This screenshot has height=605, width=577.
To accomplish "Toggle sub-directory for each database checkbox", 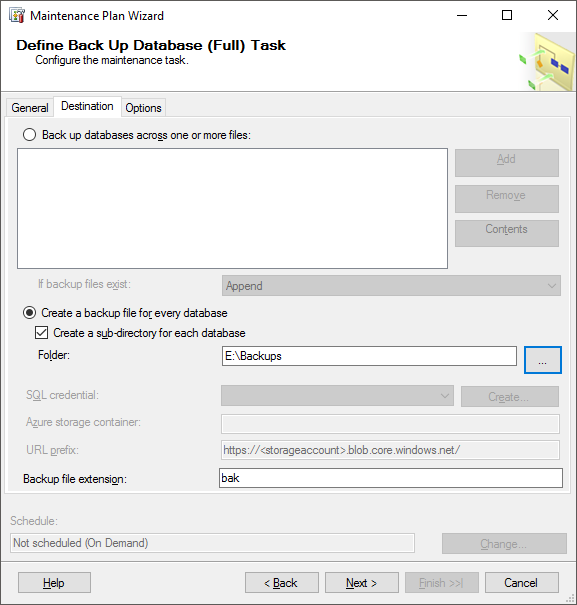I will click(x=42, y=333).
